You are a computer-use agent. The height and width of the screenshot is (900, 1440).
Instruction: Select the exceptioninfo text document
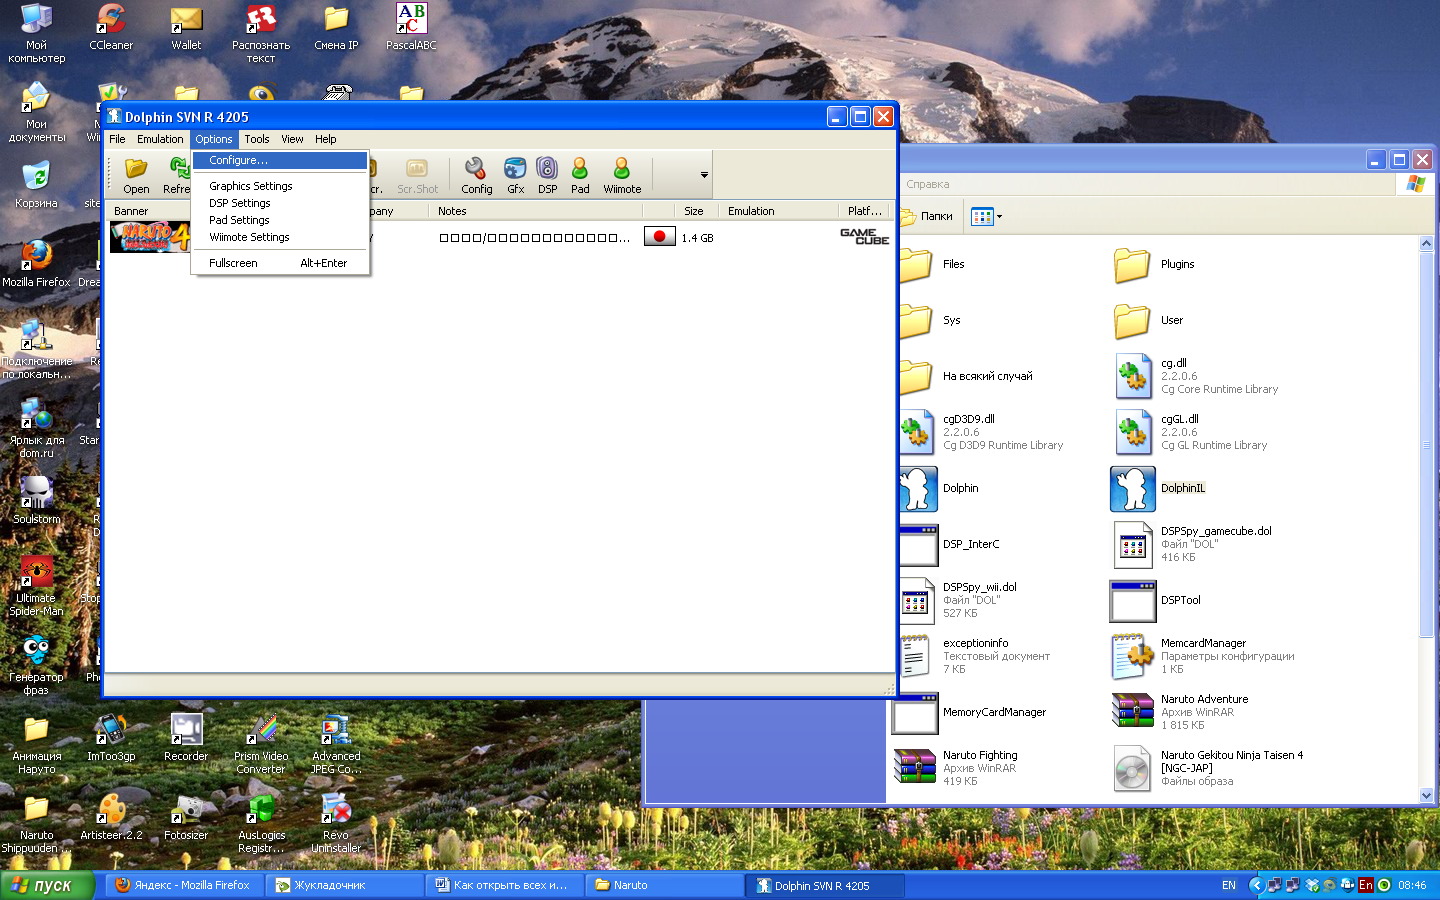974,656
